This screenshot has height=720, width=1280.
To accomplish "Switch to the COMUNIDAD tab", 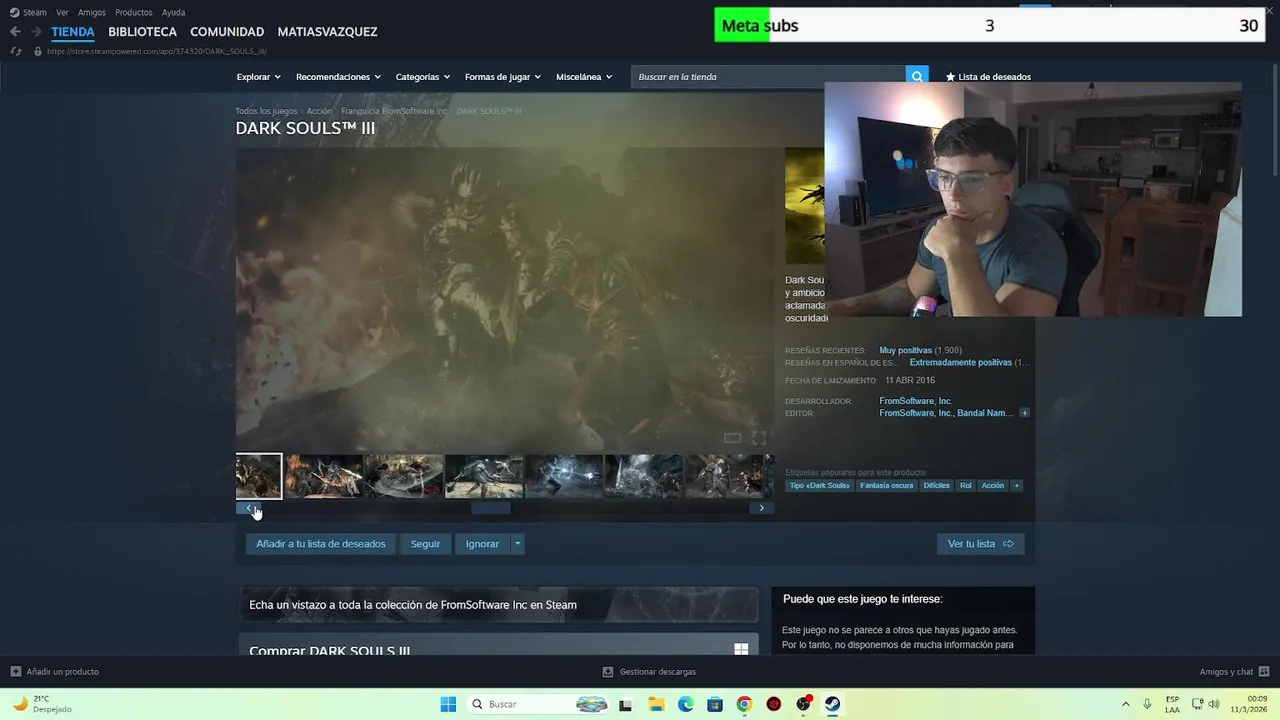I will [227, 32].
